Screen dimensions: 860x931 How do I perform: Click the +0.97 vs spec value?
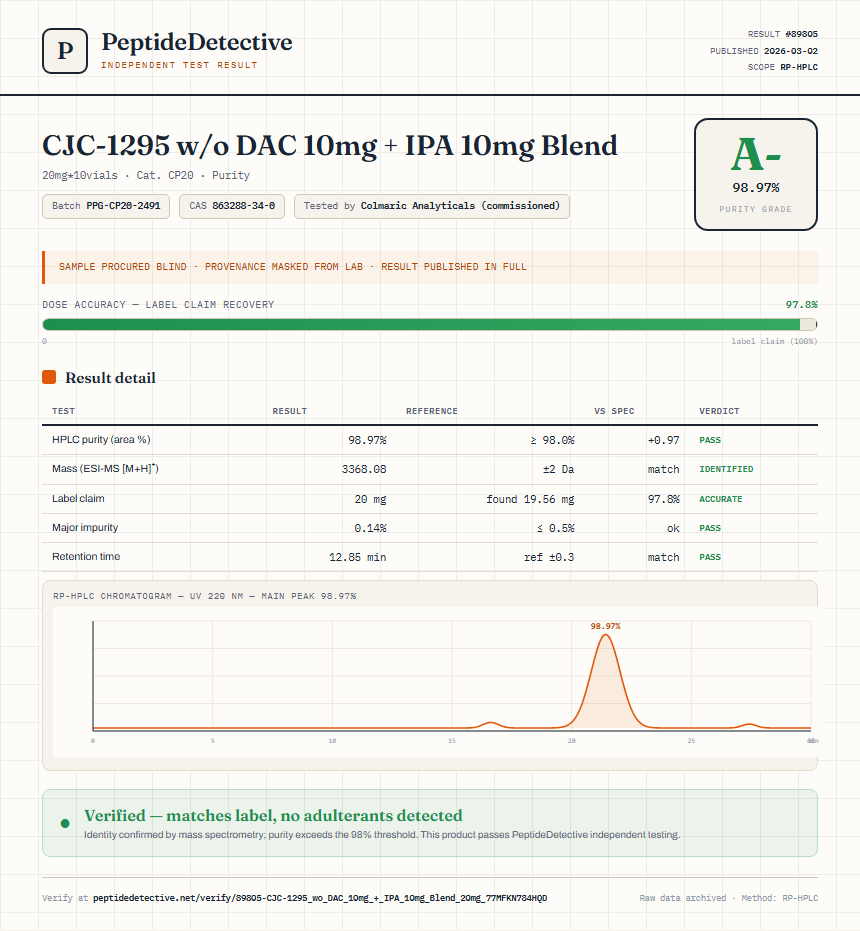tap(663, 440)
